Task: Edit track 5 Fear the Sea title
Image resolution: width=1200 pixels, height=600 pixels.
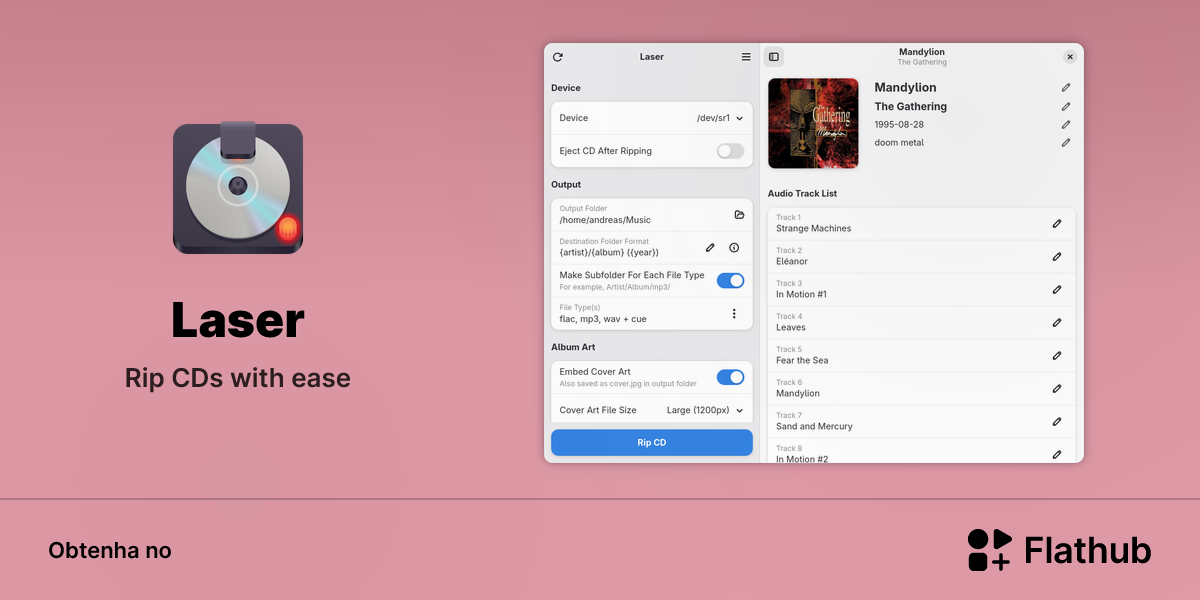Action: [1057, 356]
